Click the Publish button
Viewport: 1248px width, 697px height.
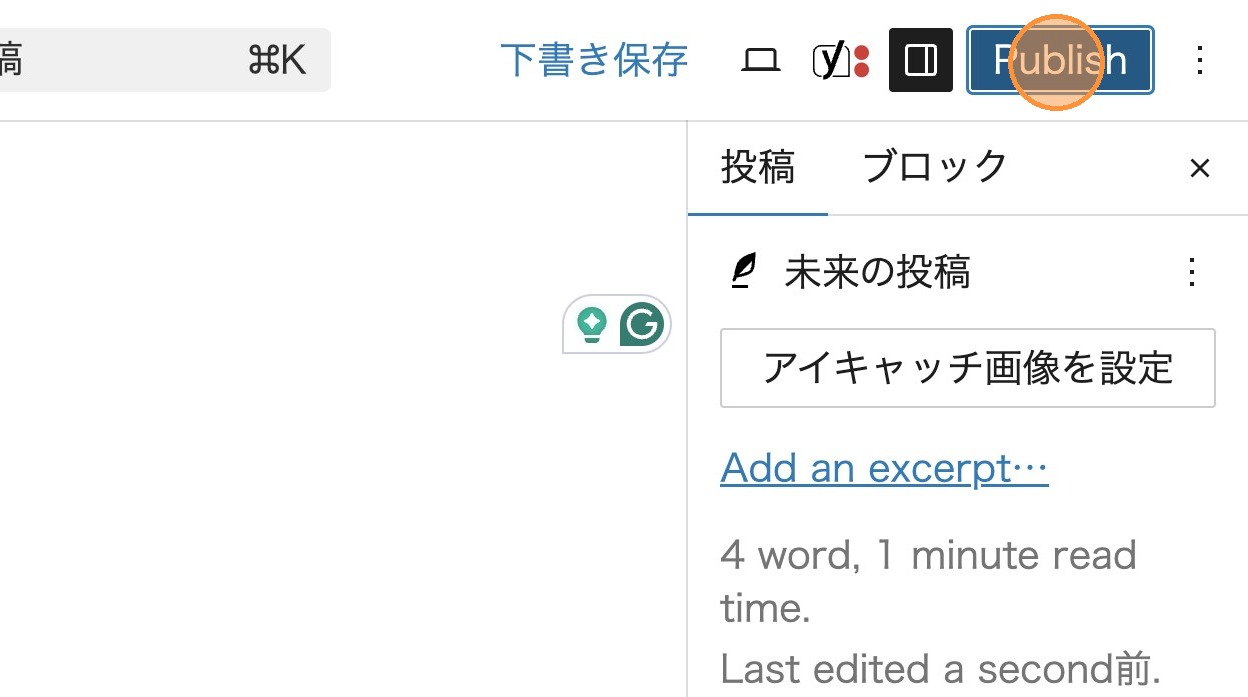tap(1060, 61)
